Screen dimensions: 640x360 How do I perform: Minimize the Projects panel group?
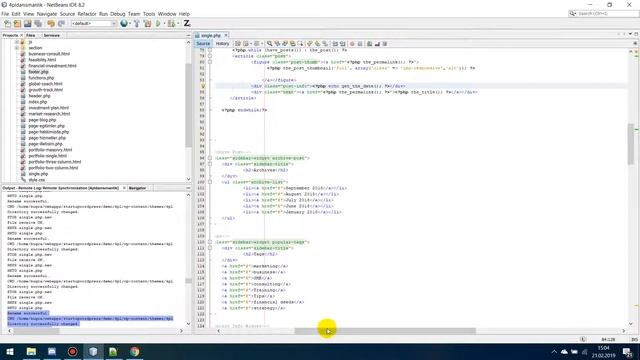(188, 36)
